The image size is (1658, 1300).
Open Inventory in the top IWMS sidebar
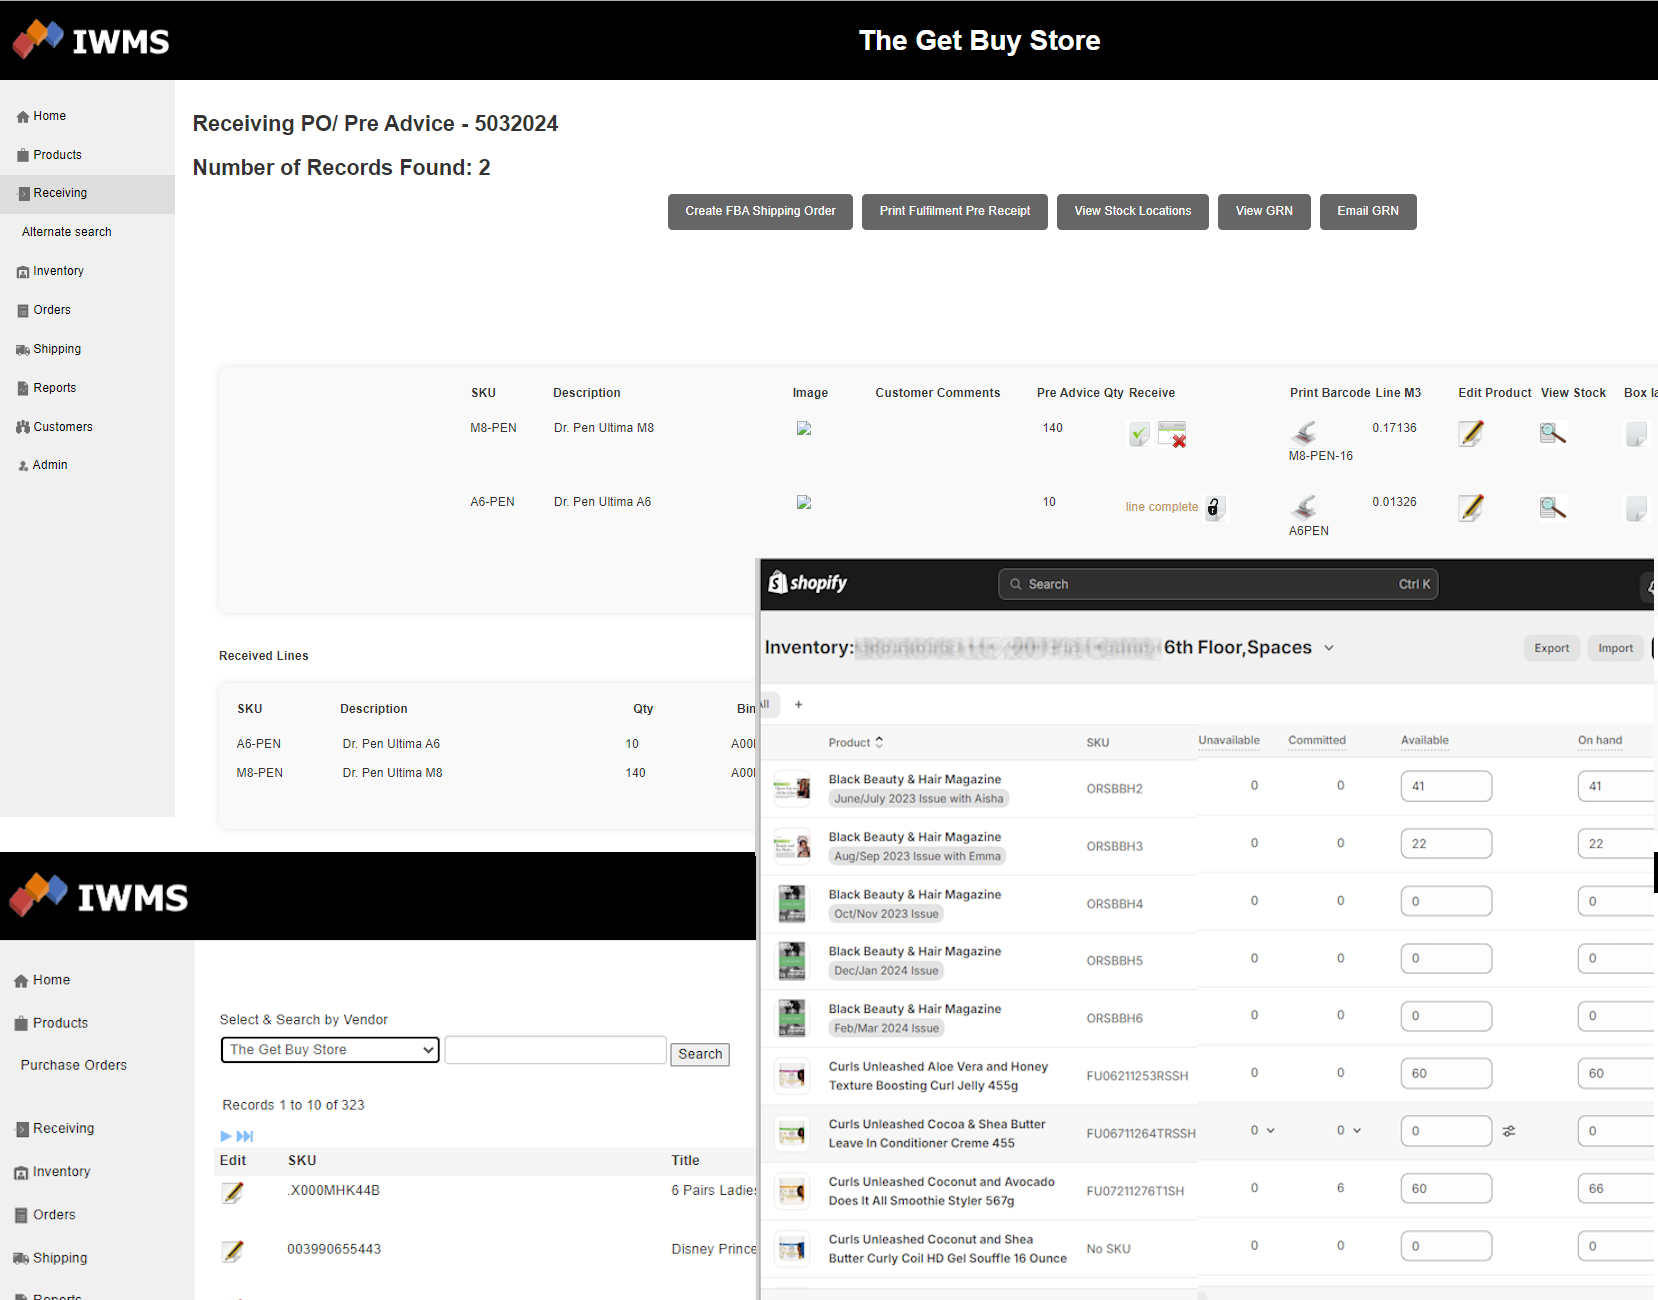coord(58,271)
